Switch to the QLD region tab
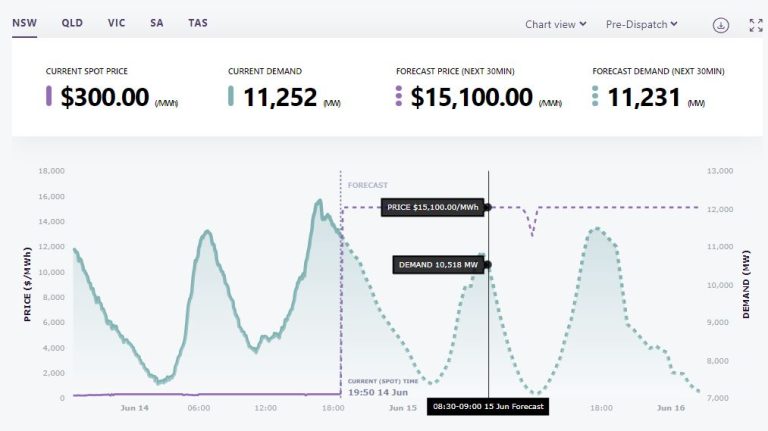 72,22
